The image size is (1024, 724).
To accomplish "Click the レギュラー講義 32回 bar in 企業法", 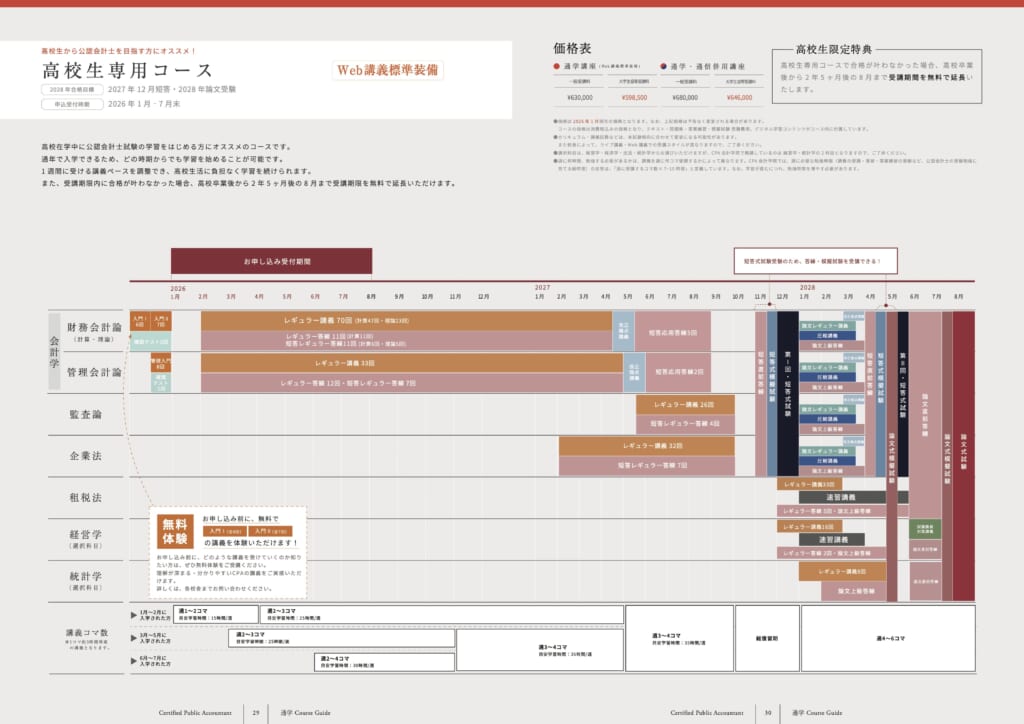I will (647, 446).
